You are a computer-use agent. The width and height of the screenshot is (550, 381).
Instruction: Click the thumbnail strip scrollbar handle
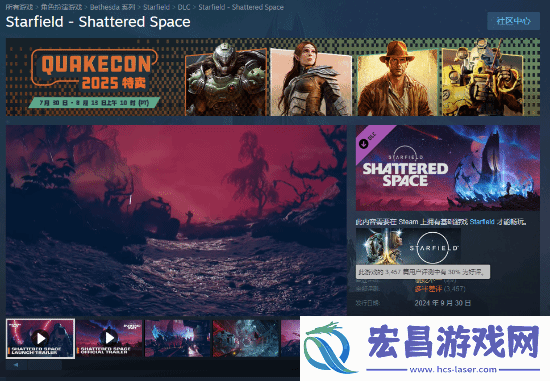45,365
